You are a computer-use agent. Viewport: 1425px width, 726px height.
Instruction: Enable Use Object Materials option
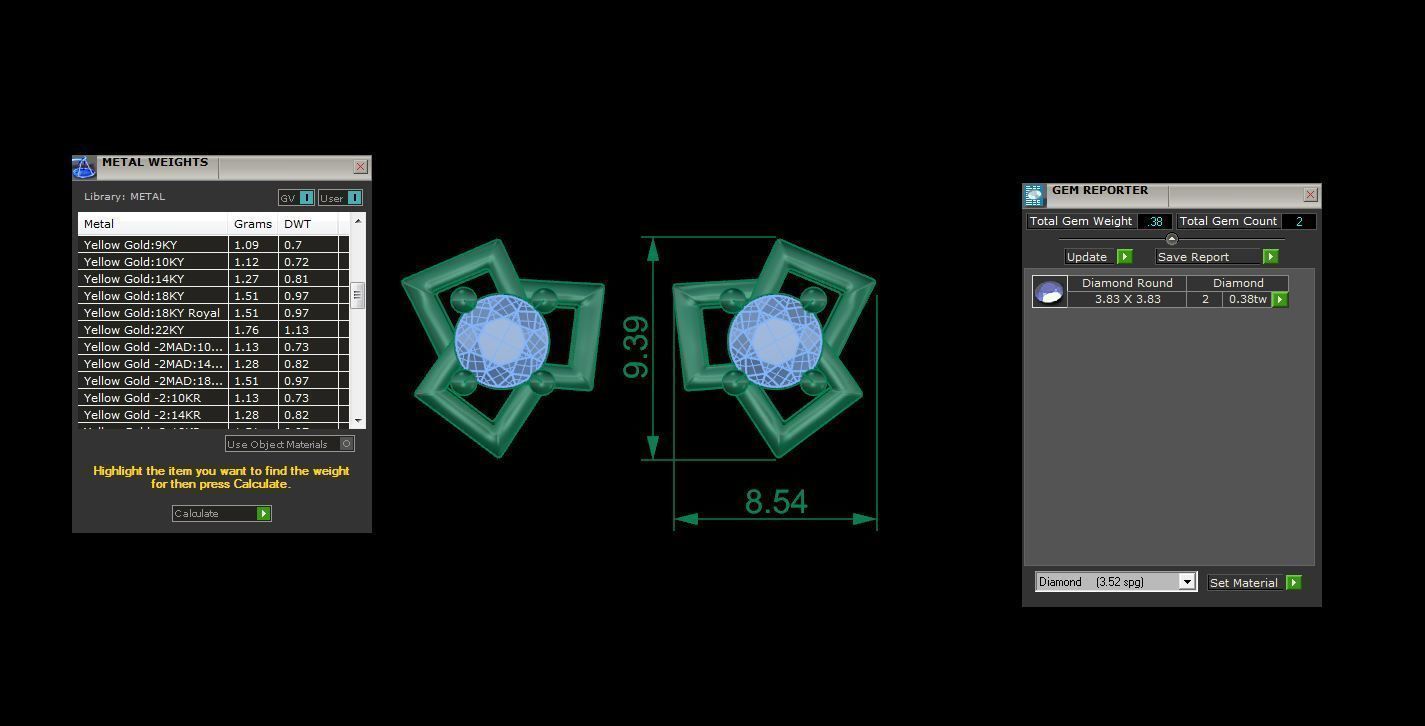pyautogui.click(x=347, y=444)
